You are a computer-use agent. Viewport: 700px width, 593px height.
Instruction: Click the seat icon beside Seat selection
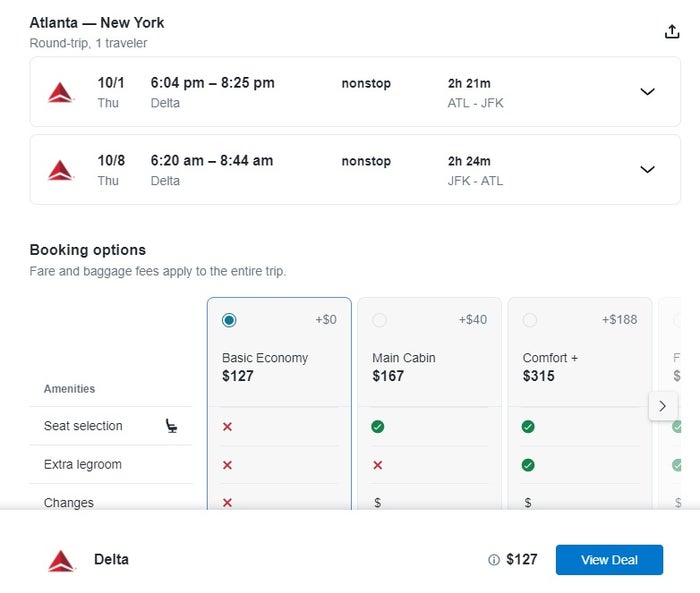click(x=171, y=426)
